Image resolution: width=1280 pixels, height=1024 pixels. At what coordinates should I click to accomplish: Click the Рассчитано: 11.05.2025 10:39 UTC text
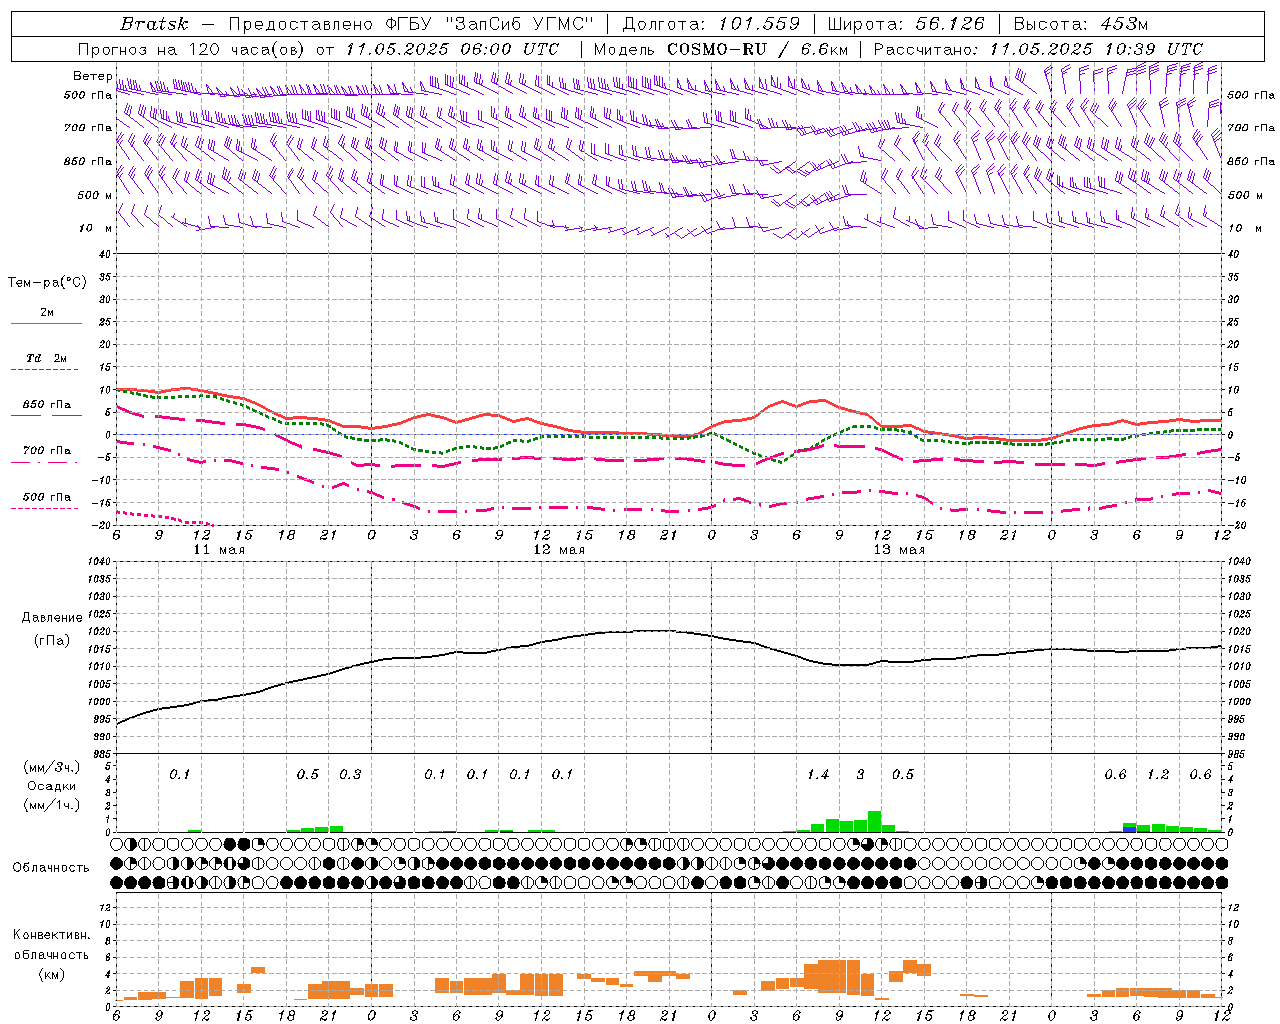[x=1038, y=49]
